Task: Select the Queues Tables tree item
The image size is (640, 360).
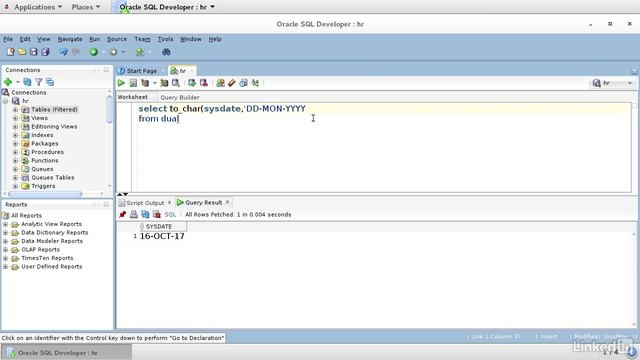Action: (x=53, y=178)
